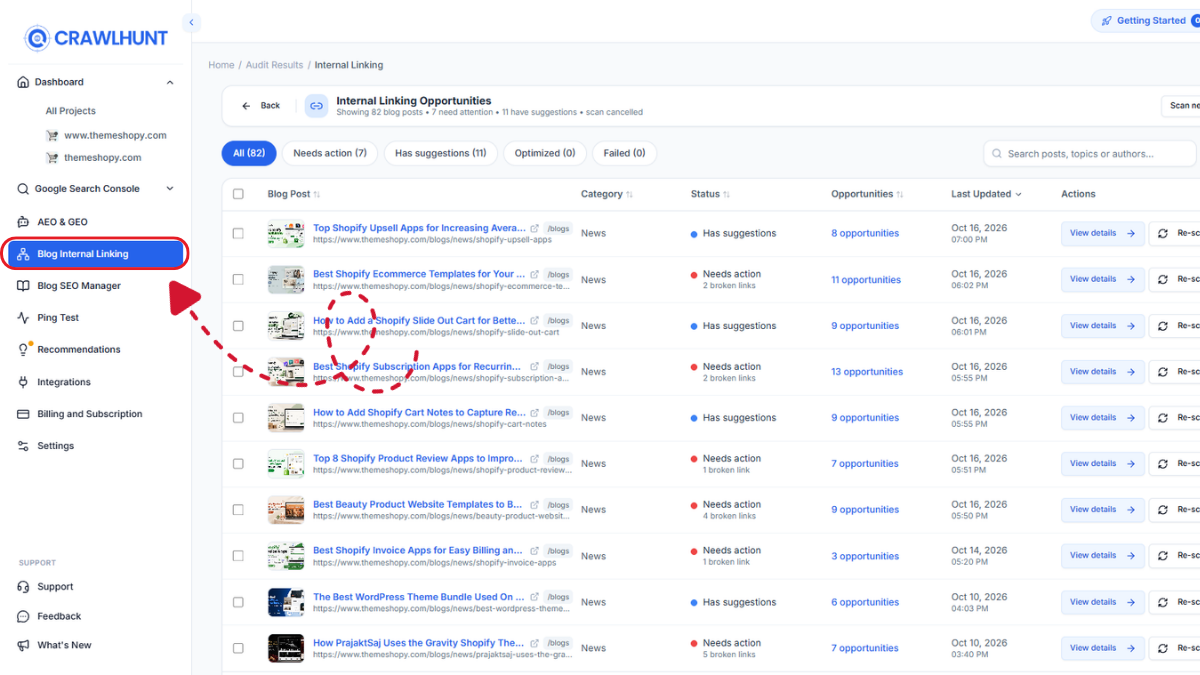Click the rocket icon in Getting Started
Screen dimensions: 1200x675
pyautogui.click(x=1106, y=21)
